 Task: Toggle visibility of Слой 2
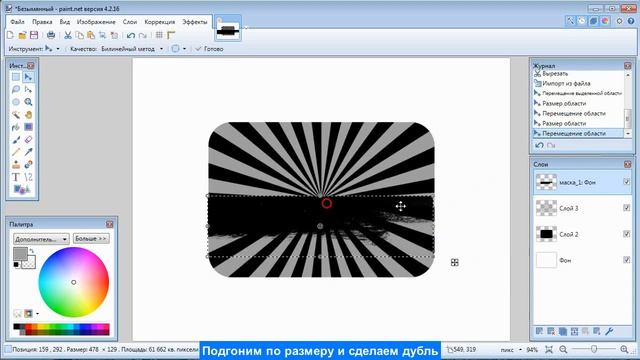627,234
